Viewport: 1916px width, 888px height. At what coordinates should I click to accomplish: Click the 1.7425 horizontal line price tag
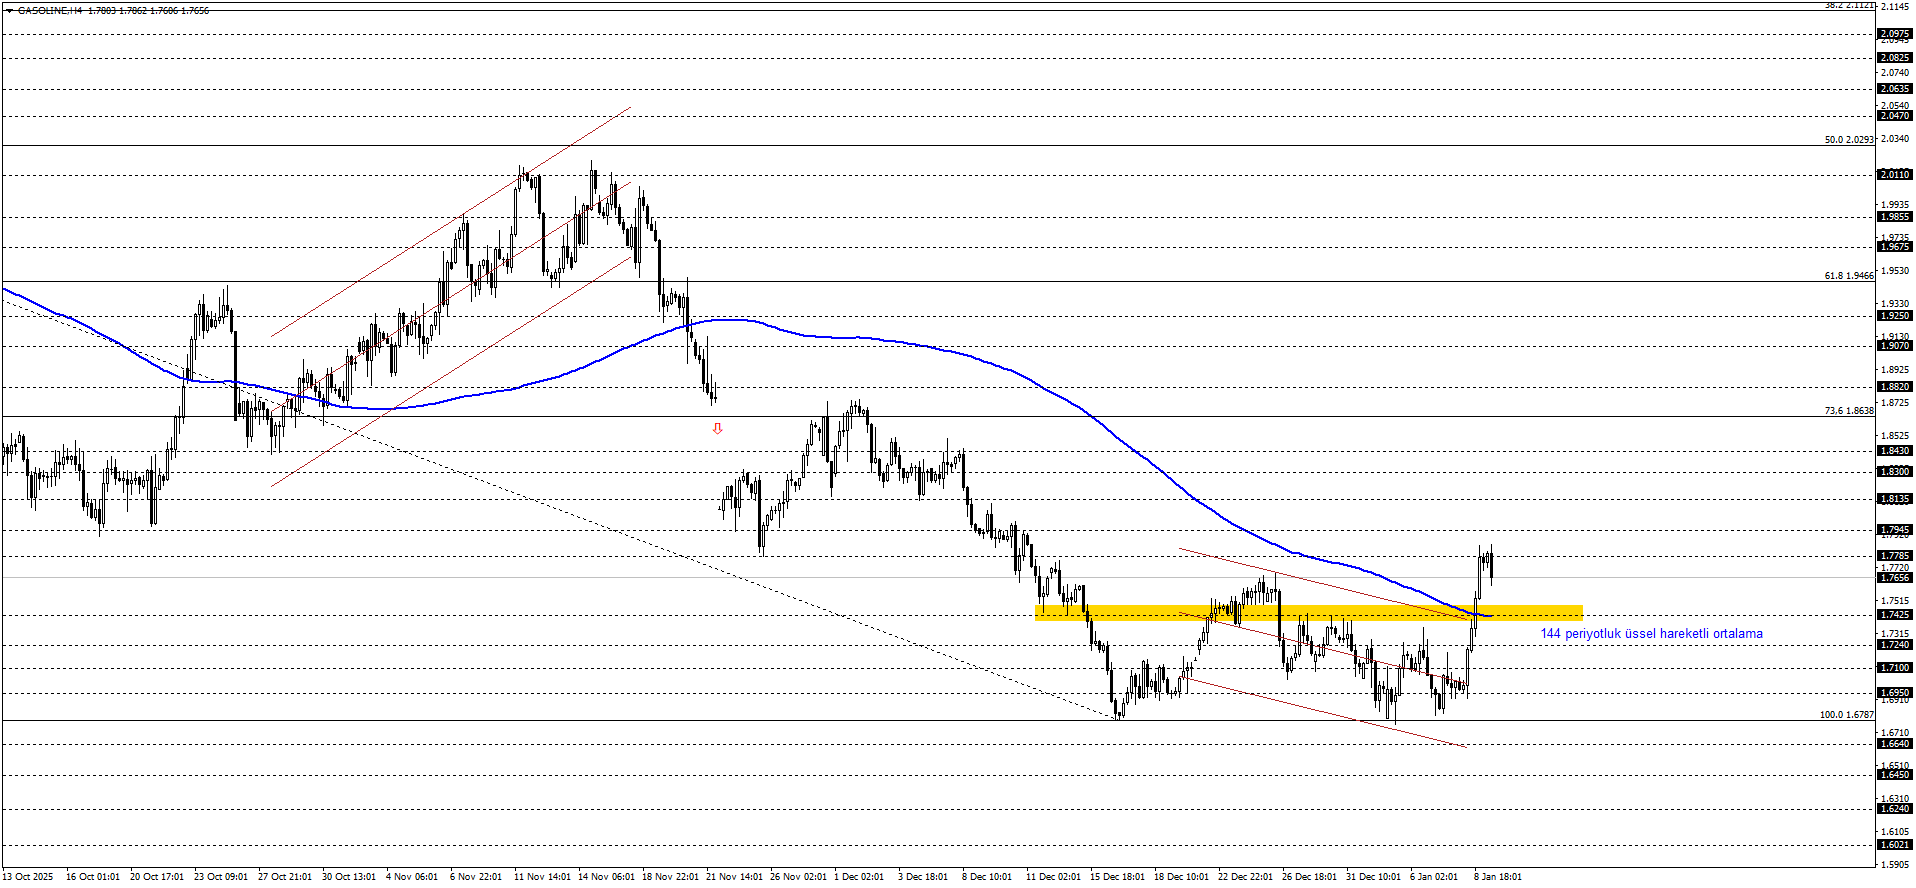(1894, 615)
